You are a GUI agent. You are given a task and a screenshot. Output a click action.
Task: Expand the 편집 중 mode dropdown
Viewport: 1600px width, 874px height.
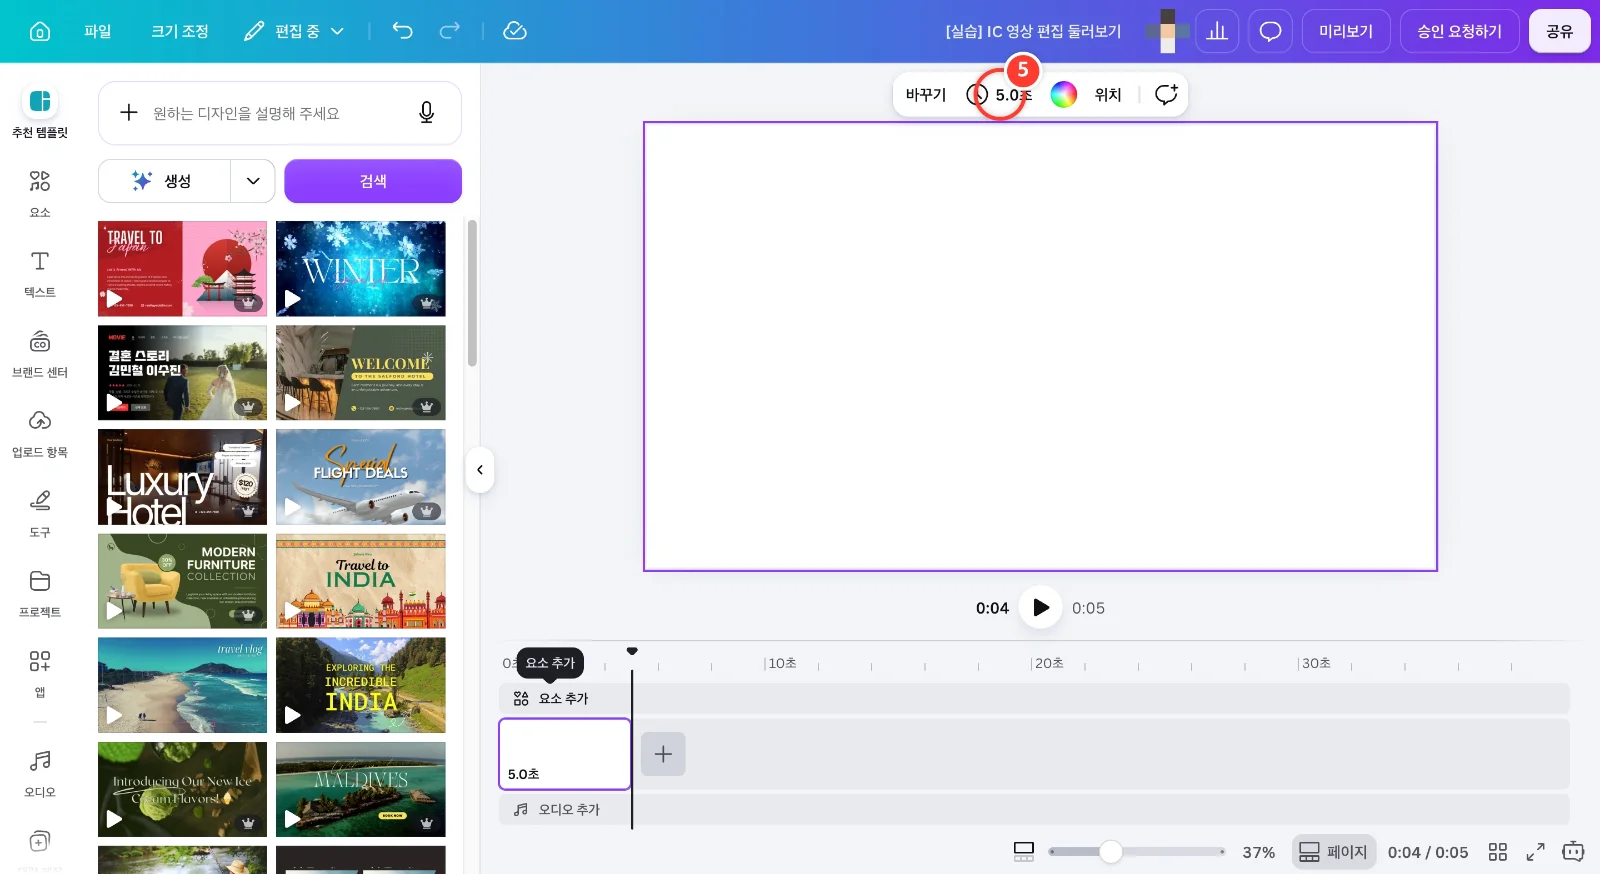294,31
